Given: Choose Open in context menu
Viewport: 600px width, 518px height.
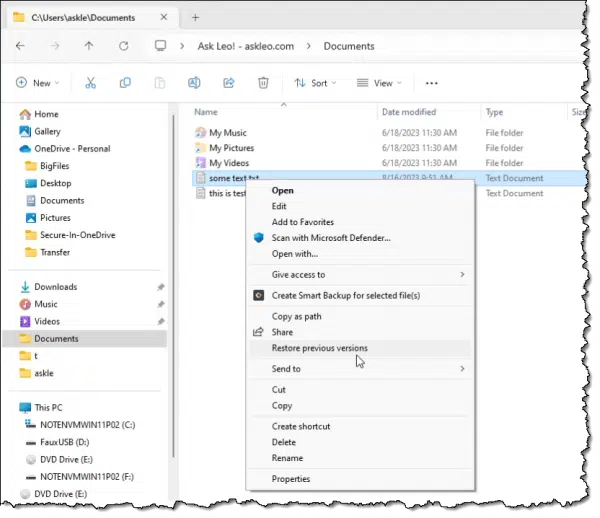Looking at the screenshot, I should [360, 191].
